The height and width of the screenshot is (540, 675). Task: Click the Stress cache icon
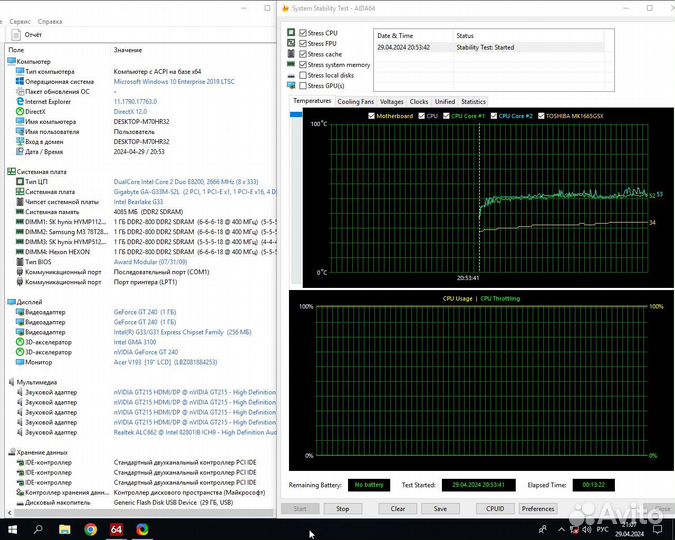291,54
